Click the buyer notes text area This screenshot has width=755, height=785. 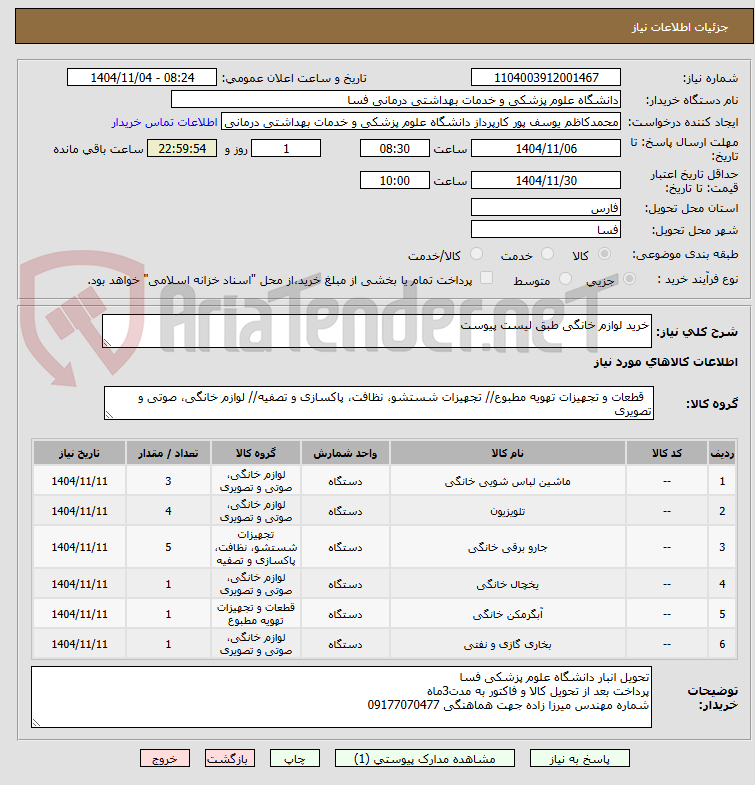341,697
